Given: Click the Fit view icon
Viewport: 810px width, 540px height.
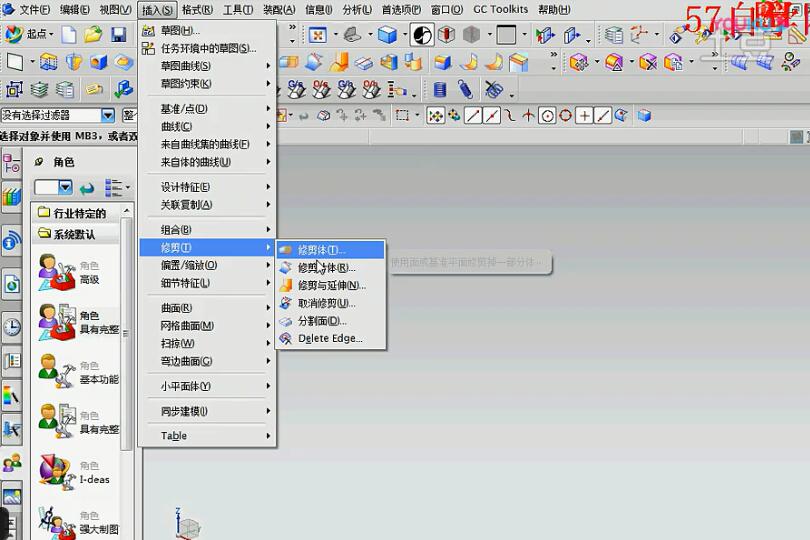Looking at the screenshot, I should click(x=317, y=35).
